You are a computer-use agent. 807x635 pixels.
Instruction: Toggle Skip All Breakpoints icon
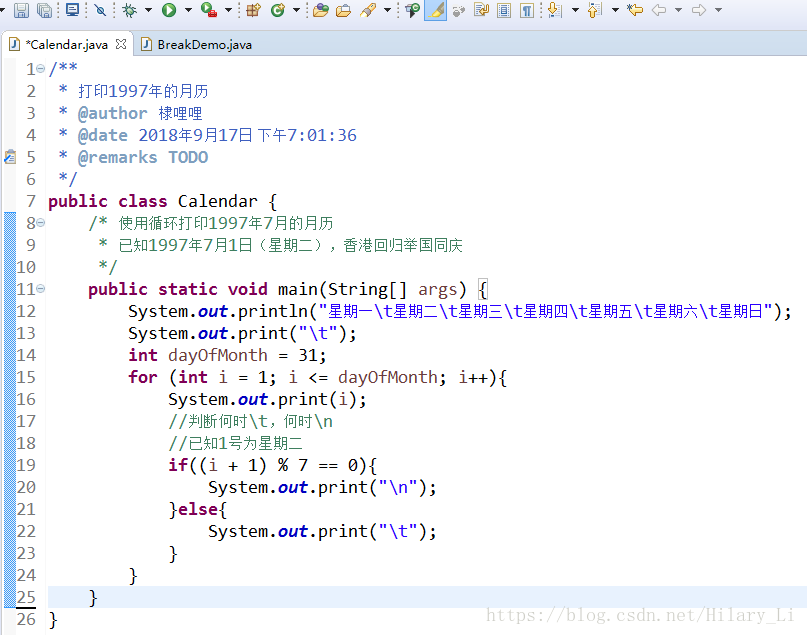[x=100, y=10]
